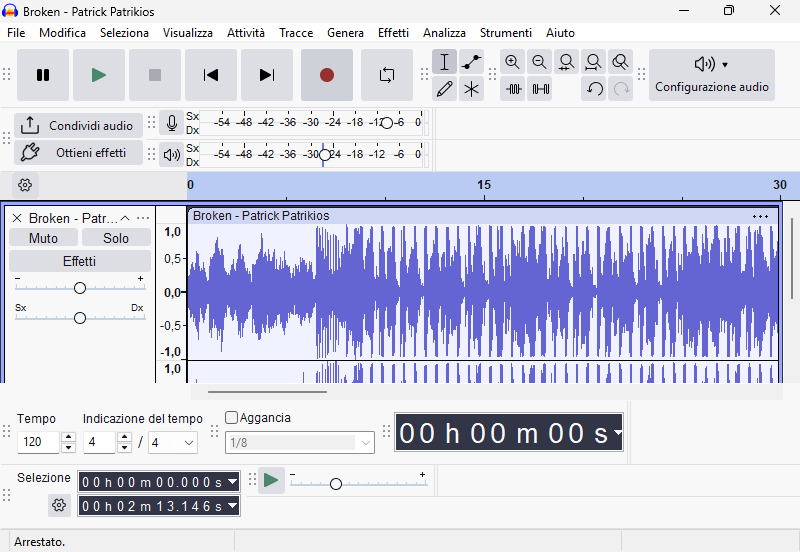Viewport: 800px width, 552px height.
Task: Select the Selection (I-beam) tool
Action: 444,62
